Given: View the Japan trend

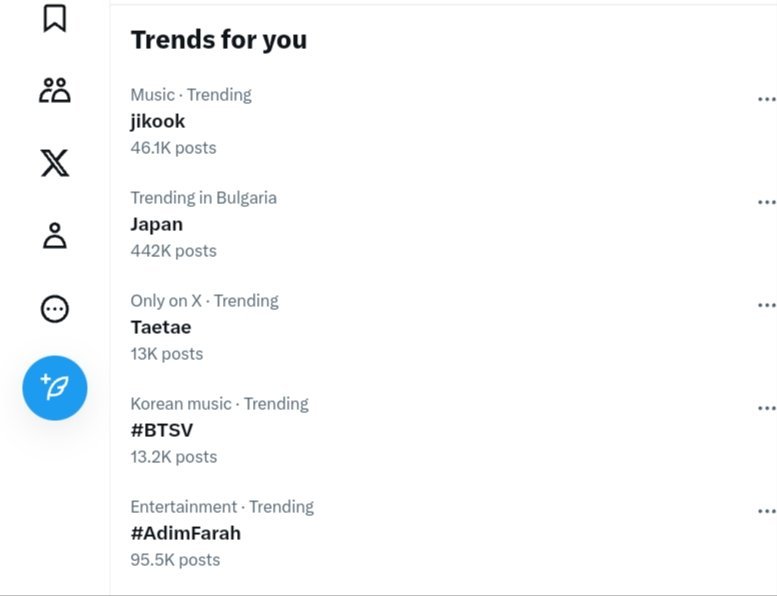Looking at the screenshot, I should 157,224.
